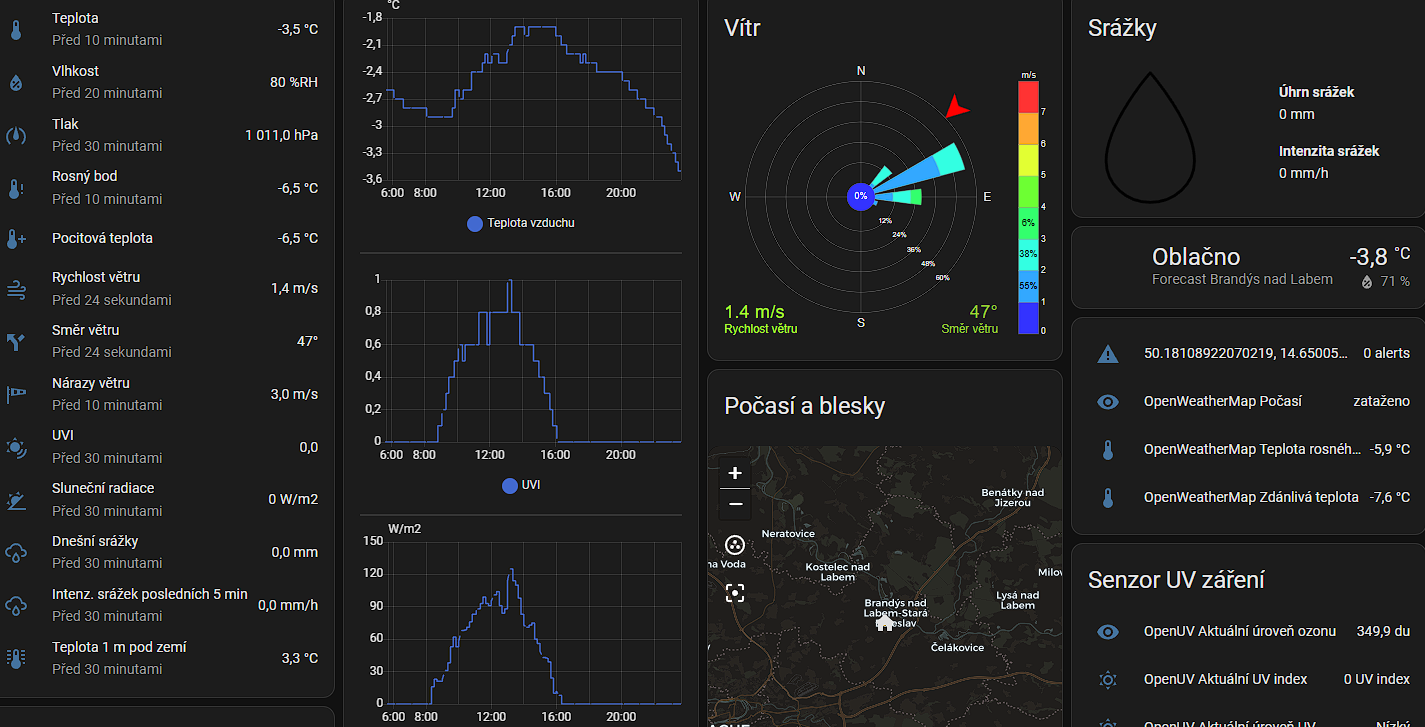This screenshot has height=727, width=1425.
Task: Click the Teplota thermometer icon
Action: (x=16, y=29)
